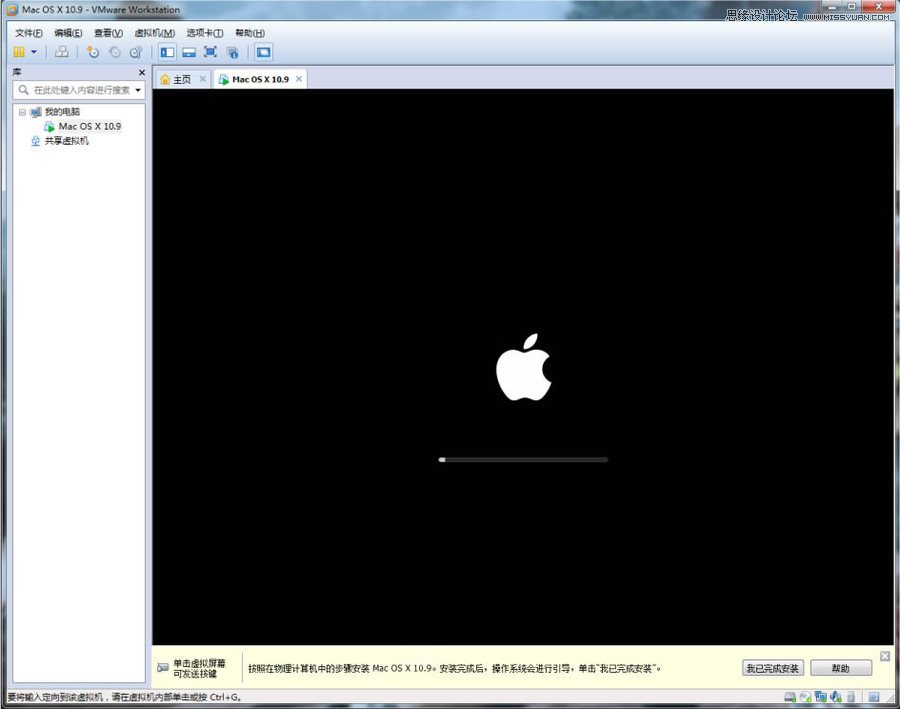Enter full screen mode icon
This screenshot has height=709, width=900.
pos(210,52)
